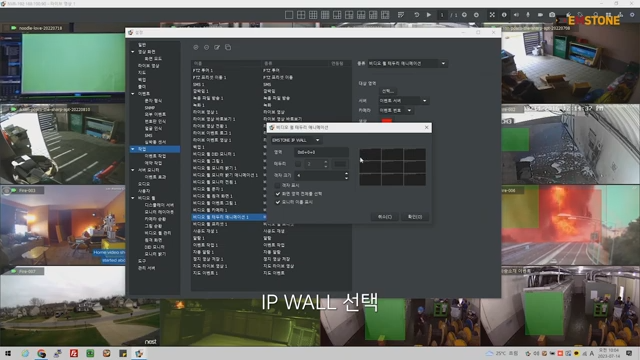Open the 서버 dropdown showing 이벤트 서버
Image resolution: width=640 pixels, height=360 pixels.
(x=403, y=101)
